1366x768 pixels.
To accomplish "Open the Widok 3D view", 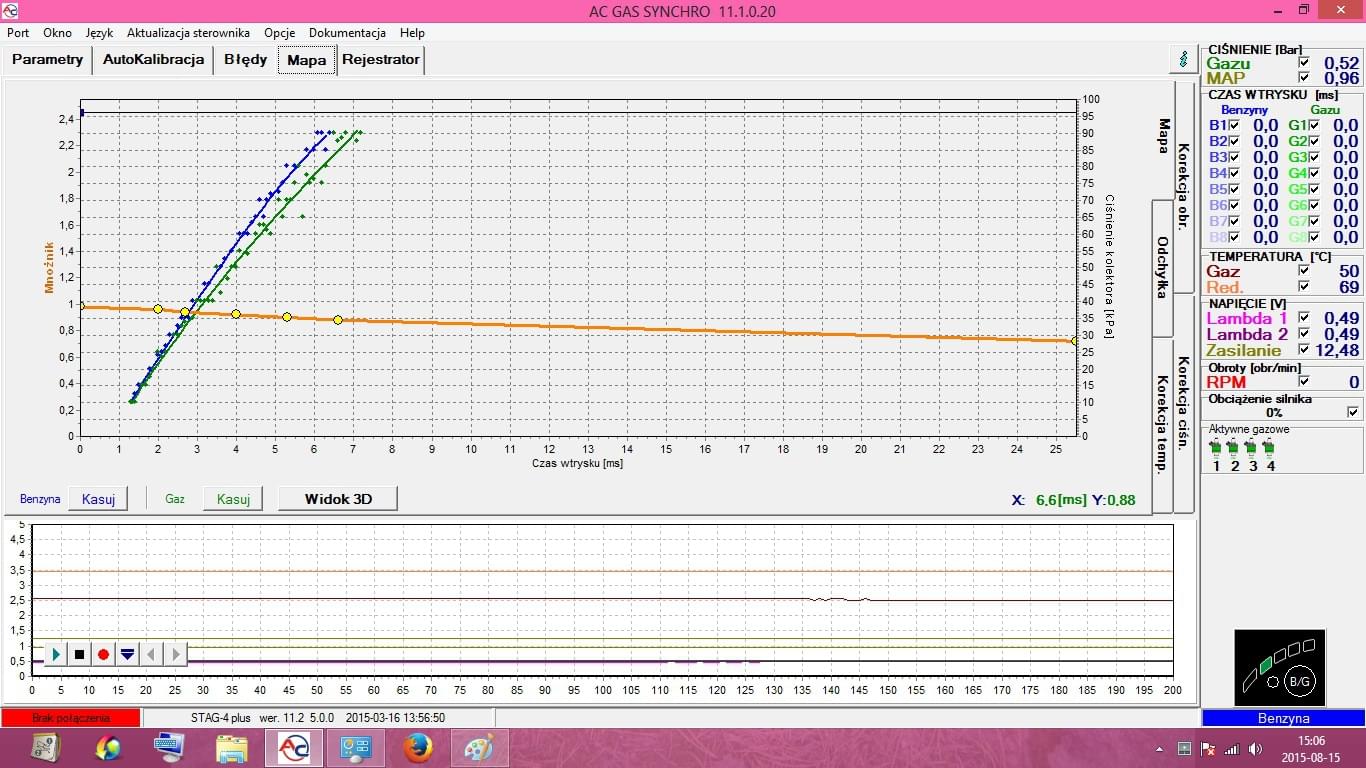I will click(337, 498).
